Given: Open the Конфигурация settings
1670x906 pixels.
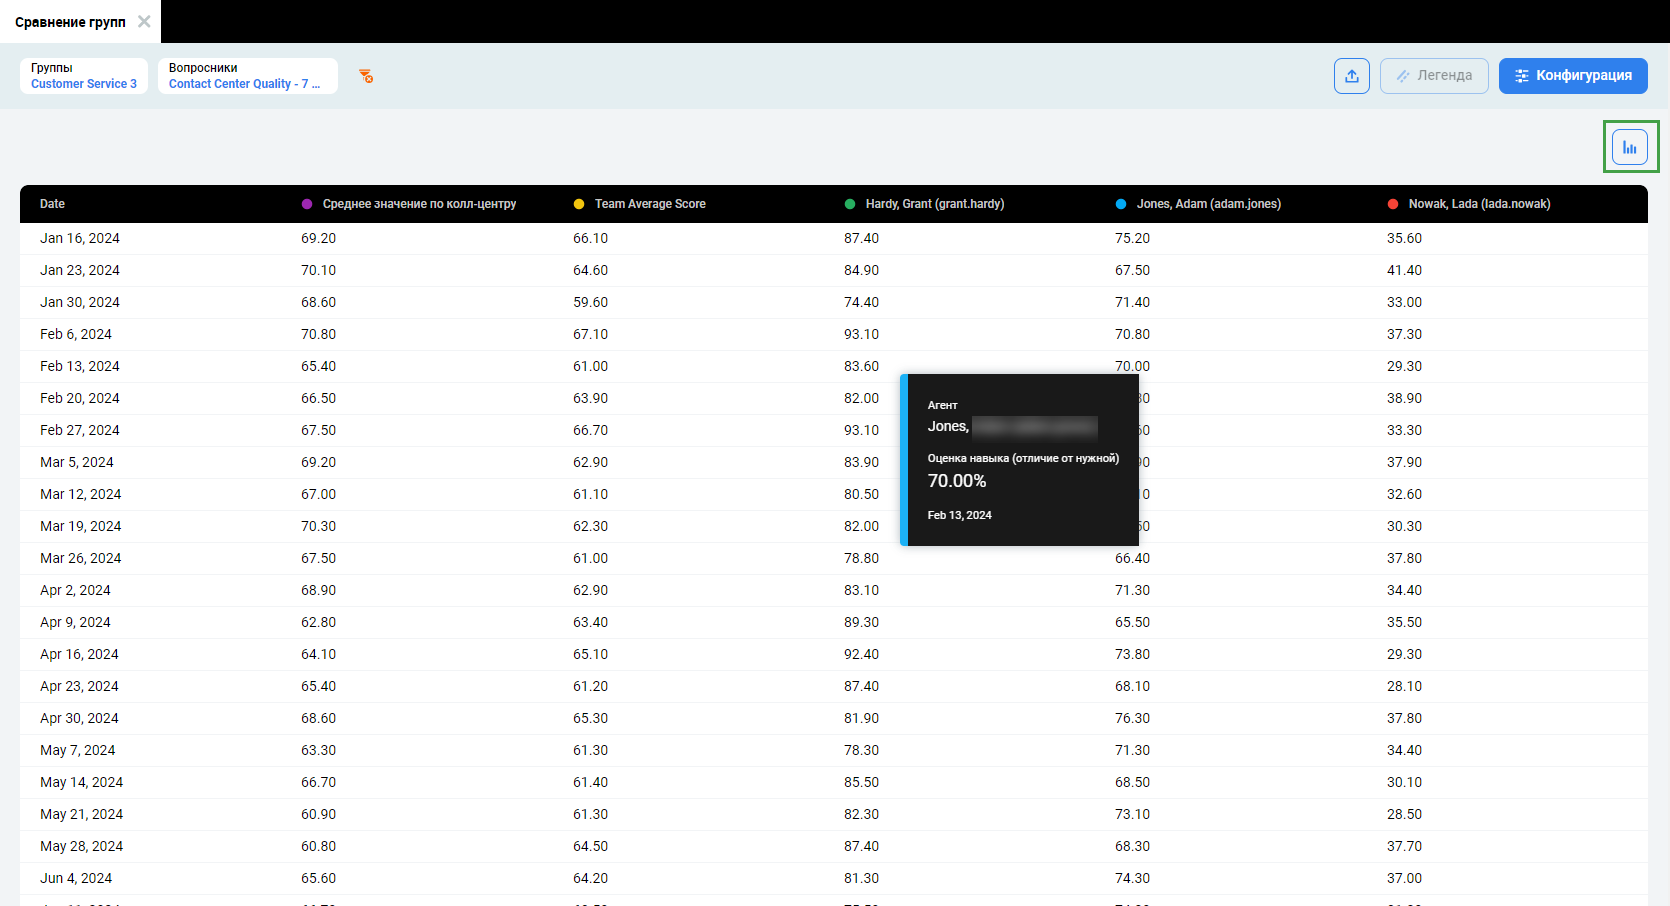Looking at the screenshot, I should [1573, 76].
